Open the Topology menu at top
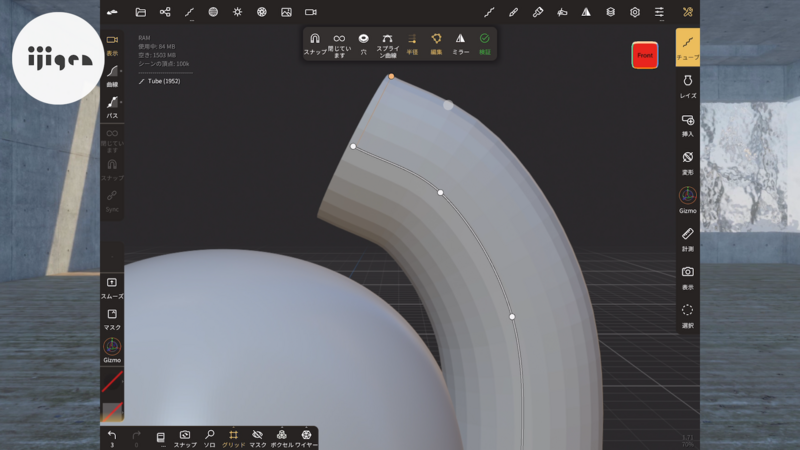The height and width of the screenshot is (450, 800). [189, 12]
